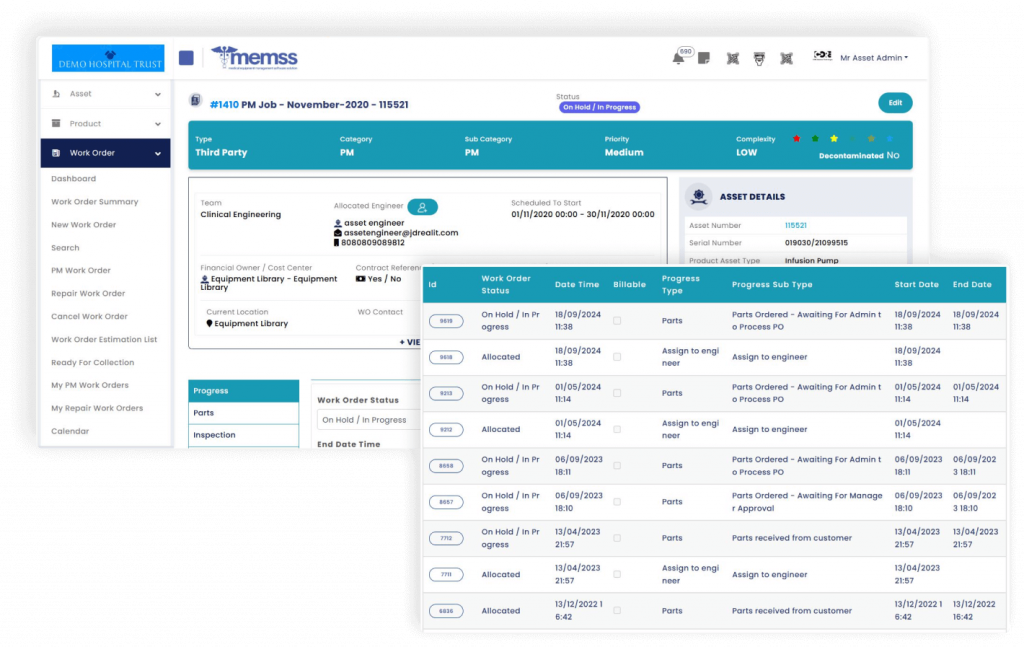This screenshot has height=647, width=1024.
Task: Click the Work Order sidebar icon
Action: [x=56, y=153]
